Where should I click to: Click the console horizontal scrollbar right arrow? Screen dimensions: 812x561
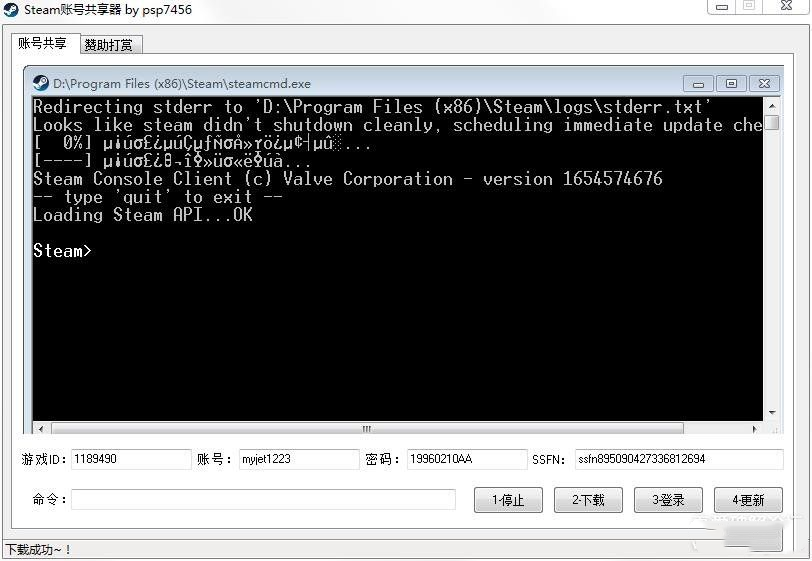point(755,429)
